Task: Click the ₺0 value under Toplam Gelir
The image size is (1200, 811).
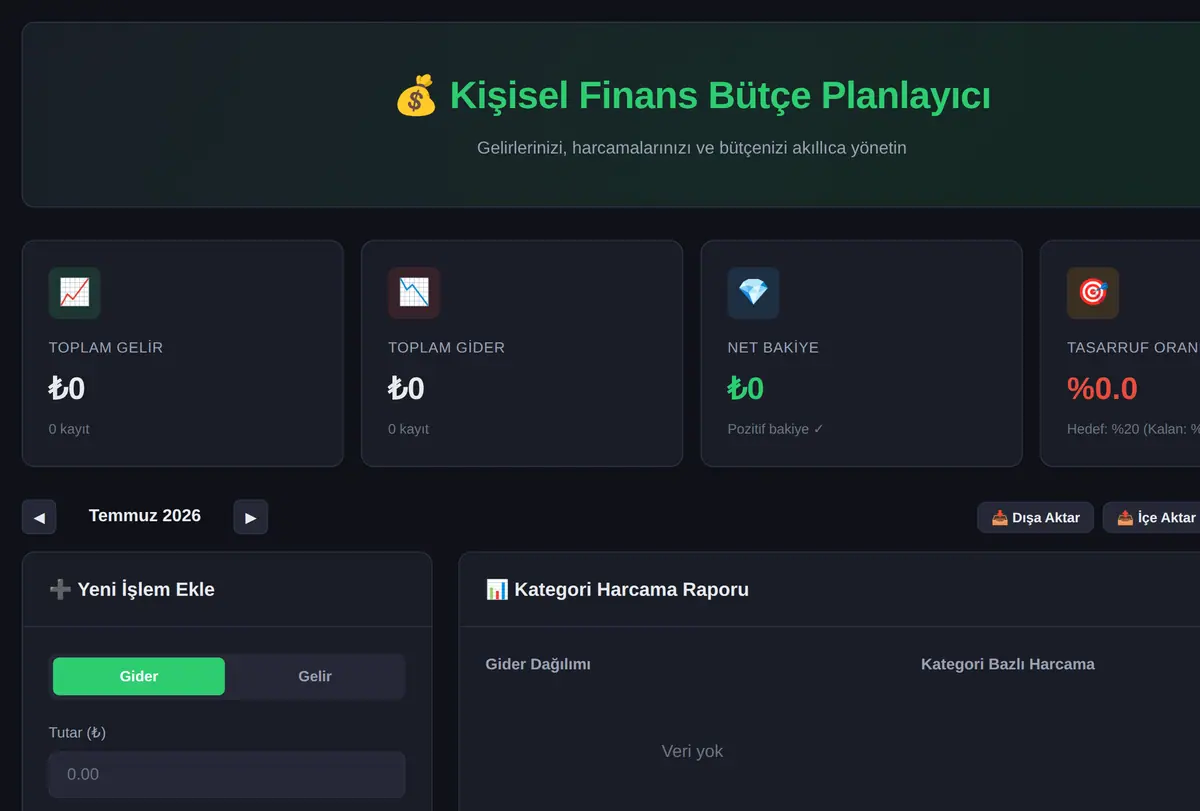Action: [67, 388]
